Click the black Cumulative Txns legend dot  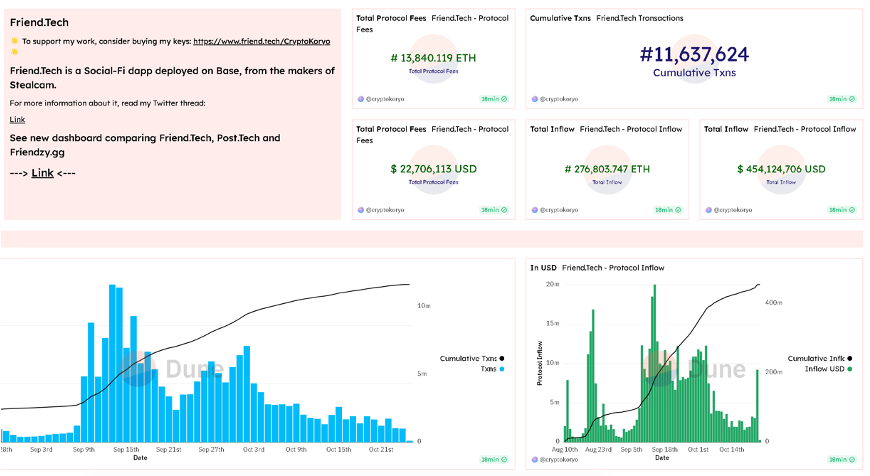[502, 358]
